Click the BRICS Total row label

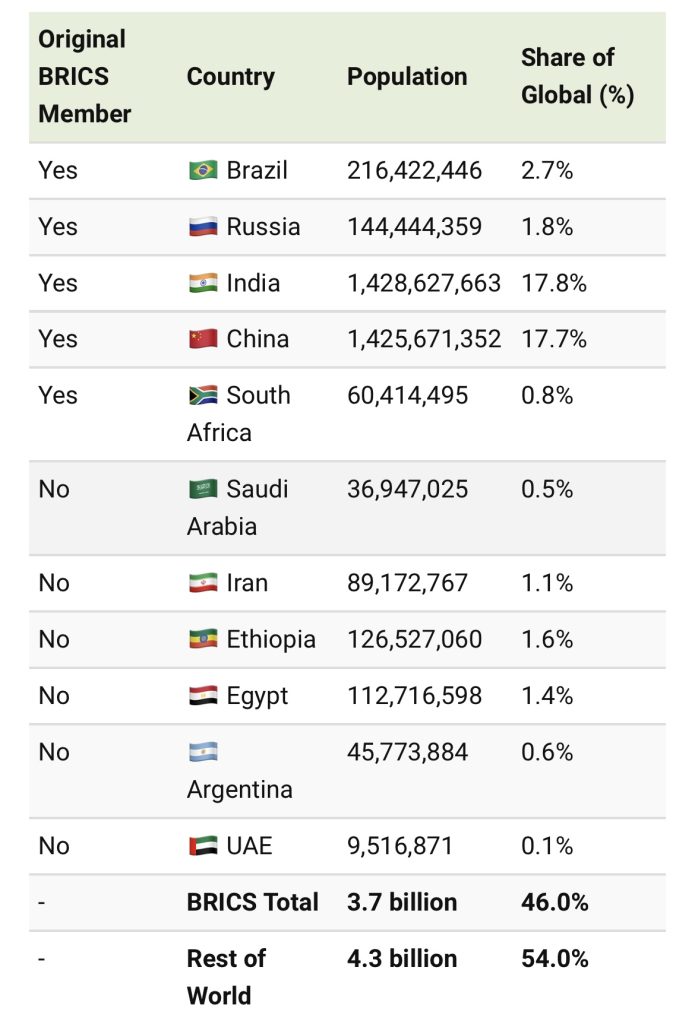pos(252,902)
